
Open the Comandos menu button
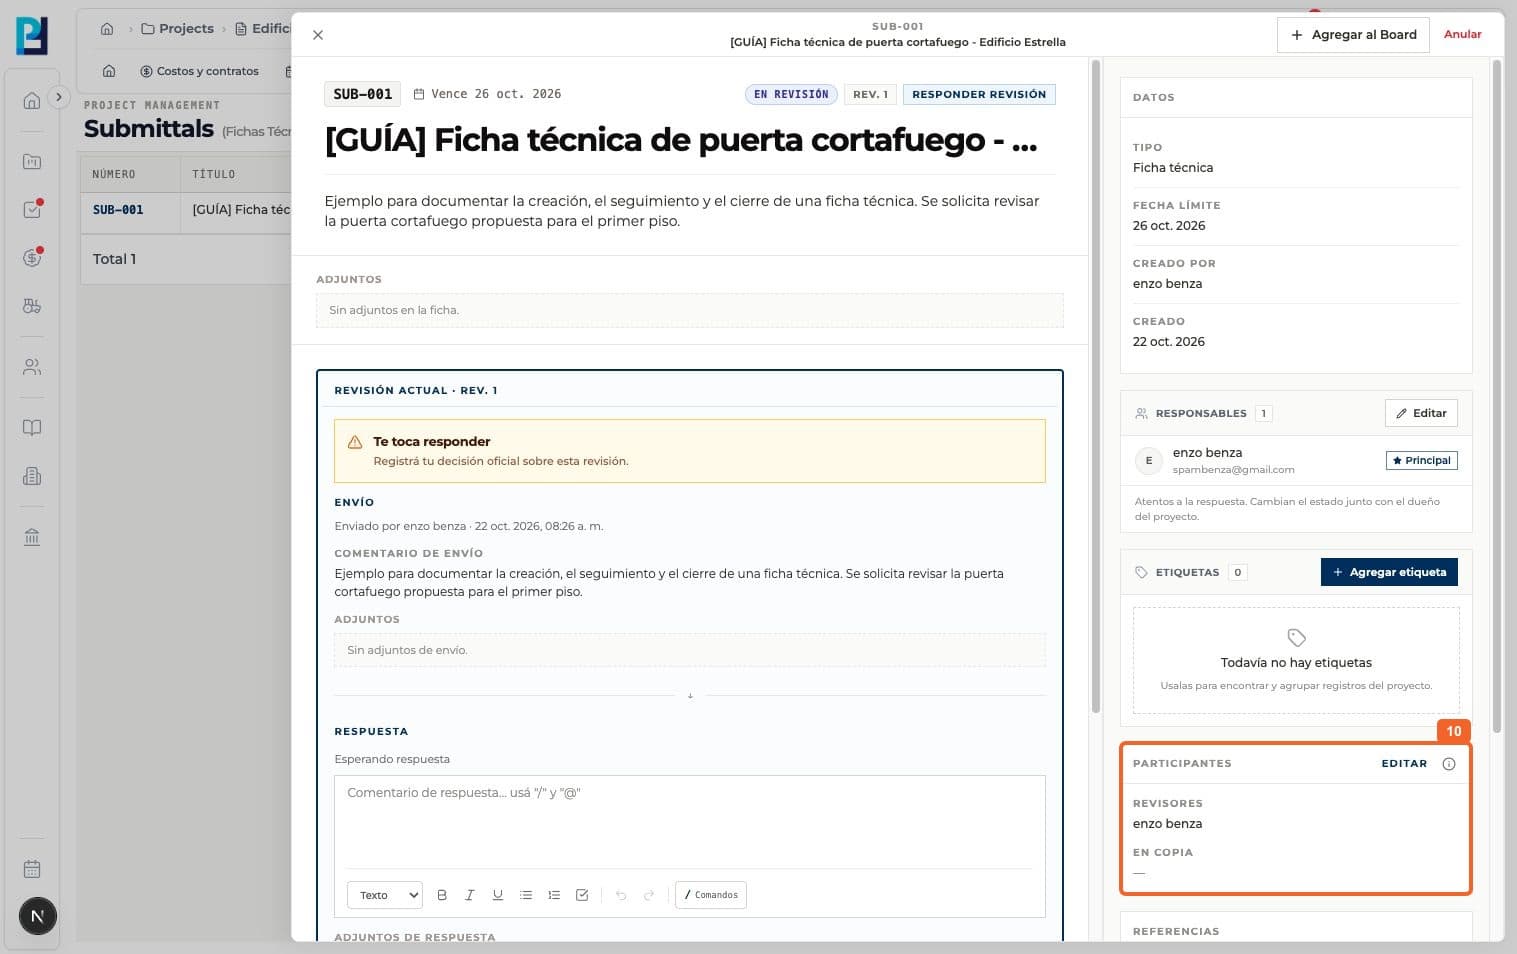click(x=711, y=895)
